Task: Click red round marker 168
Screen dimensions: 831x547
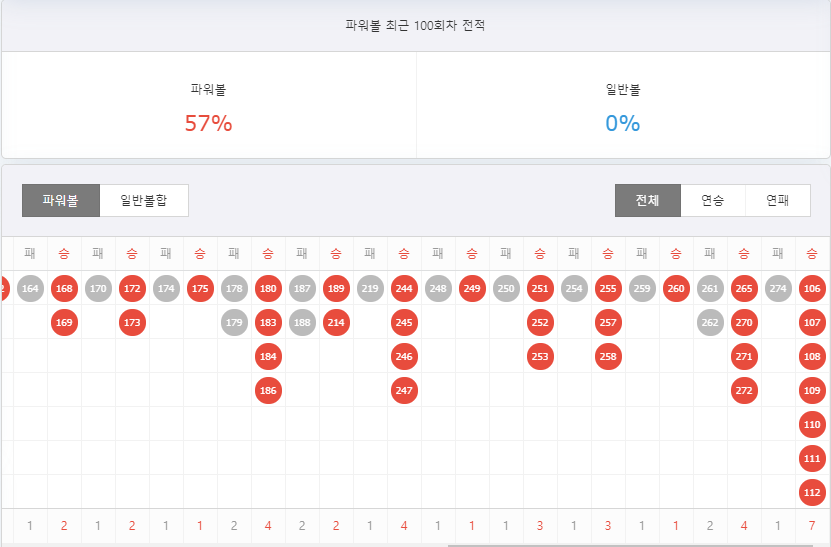Action: (x=64, y=289)
